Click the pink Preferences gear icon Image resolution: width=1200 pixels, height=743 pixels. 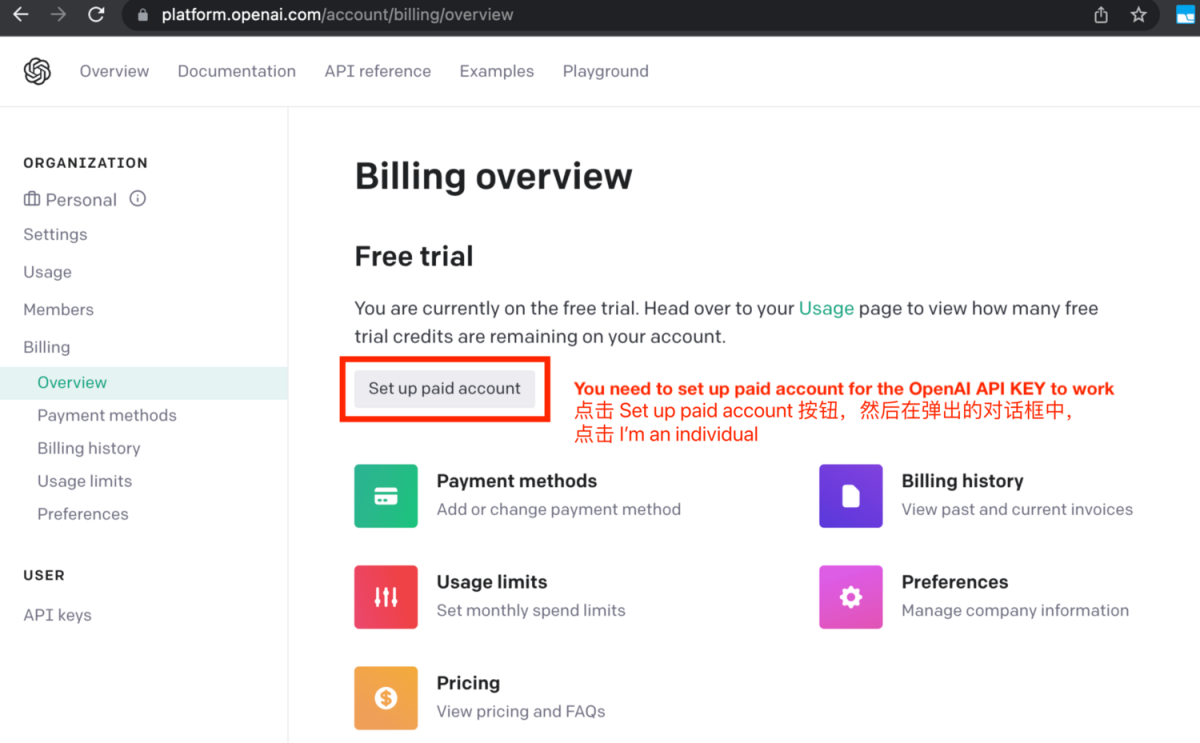tap(850, 597)
